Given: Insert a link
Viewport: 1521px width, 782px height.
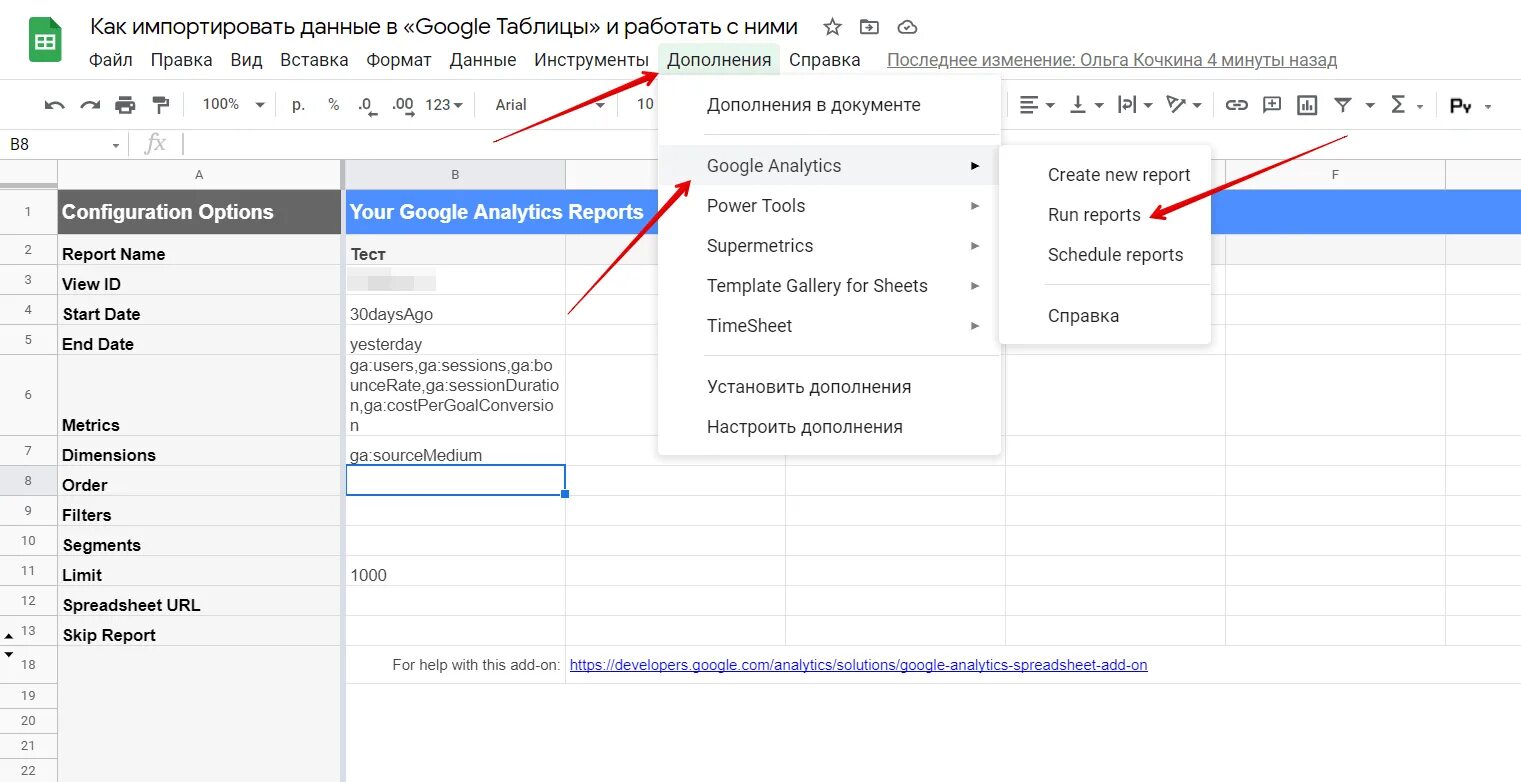Looking at the screenshot, I should (x=1237, y=105).
